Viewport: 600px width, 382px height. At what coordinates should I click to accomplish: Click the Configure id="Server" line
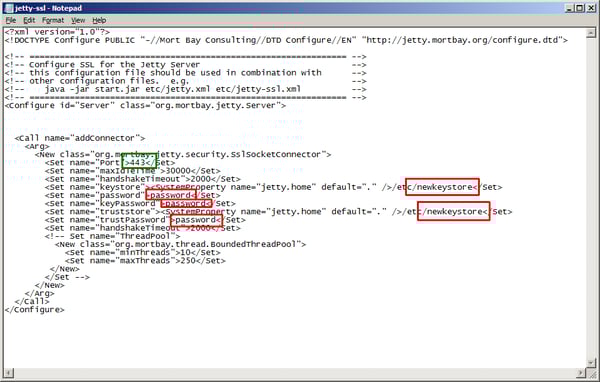click(145, 105)
